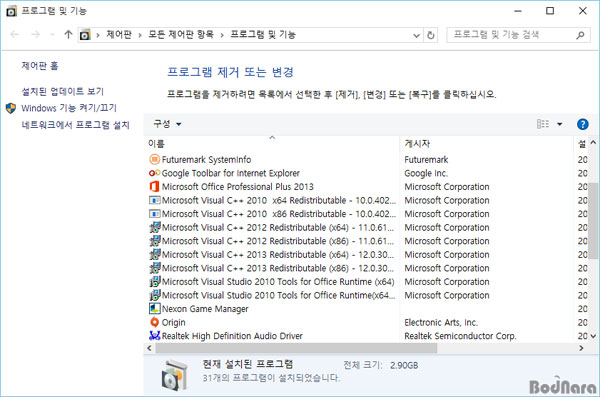Click the Google Toolbar for Internet Explorer icon
Screen dimensions: 600x397
(x=154, y=173)
